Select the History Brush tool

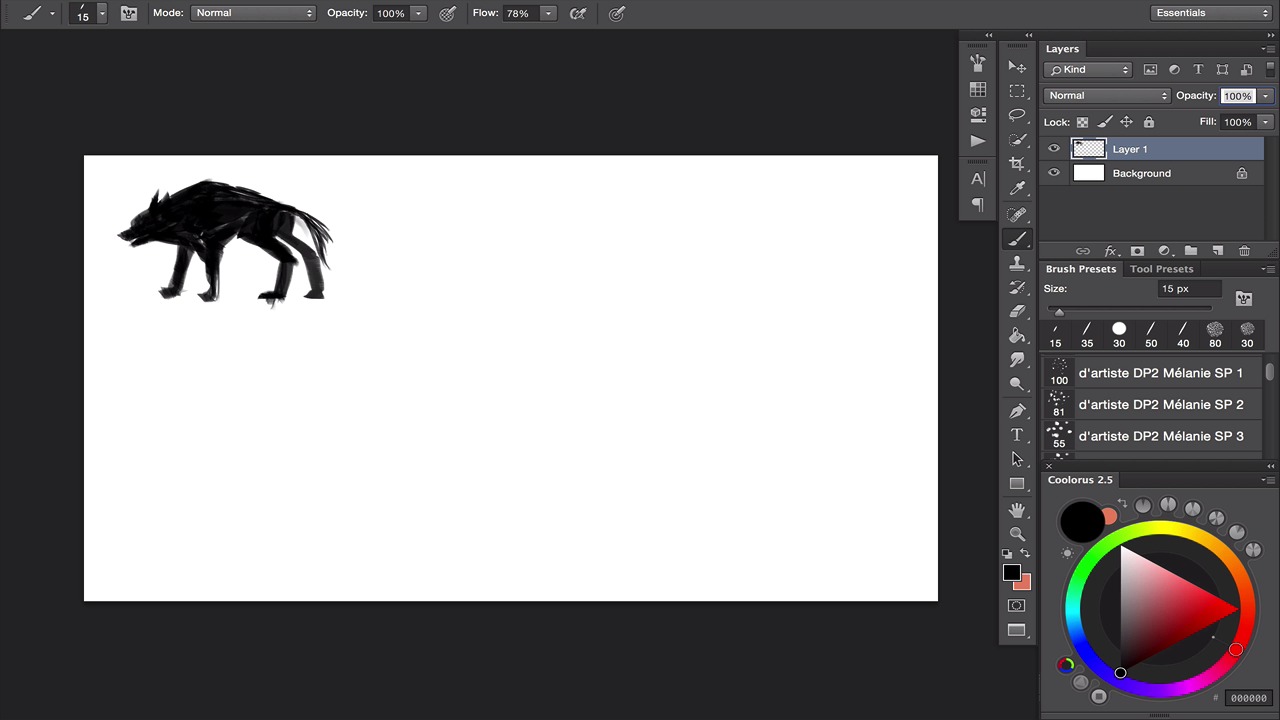(1017, 287)
